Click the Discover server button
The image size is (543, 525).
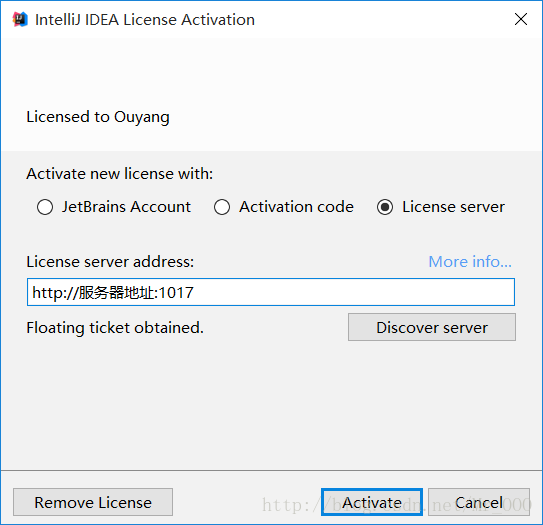pos(432,327)
